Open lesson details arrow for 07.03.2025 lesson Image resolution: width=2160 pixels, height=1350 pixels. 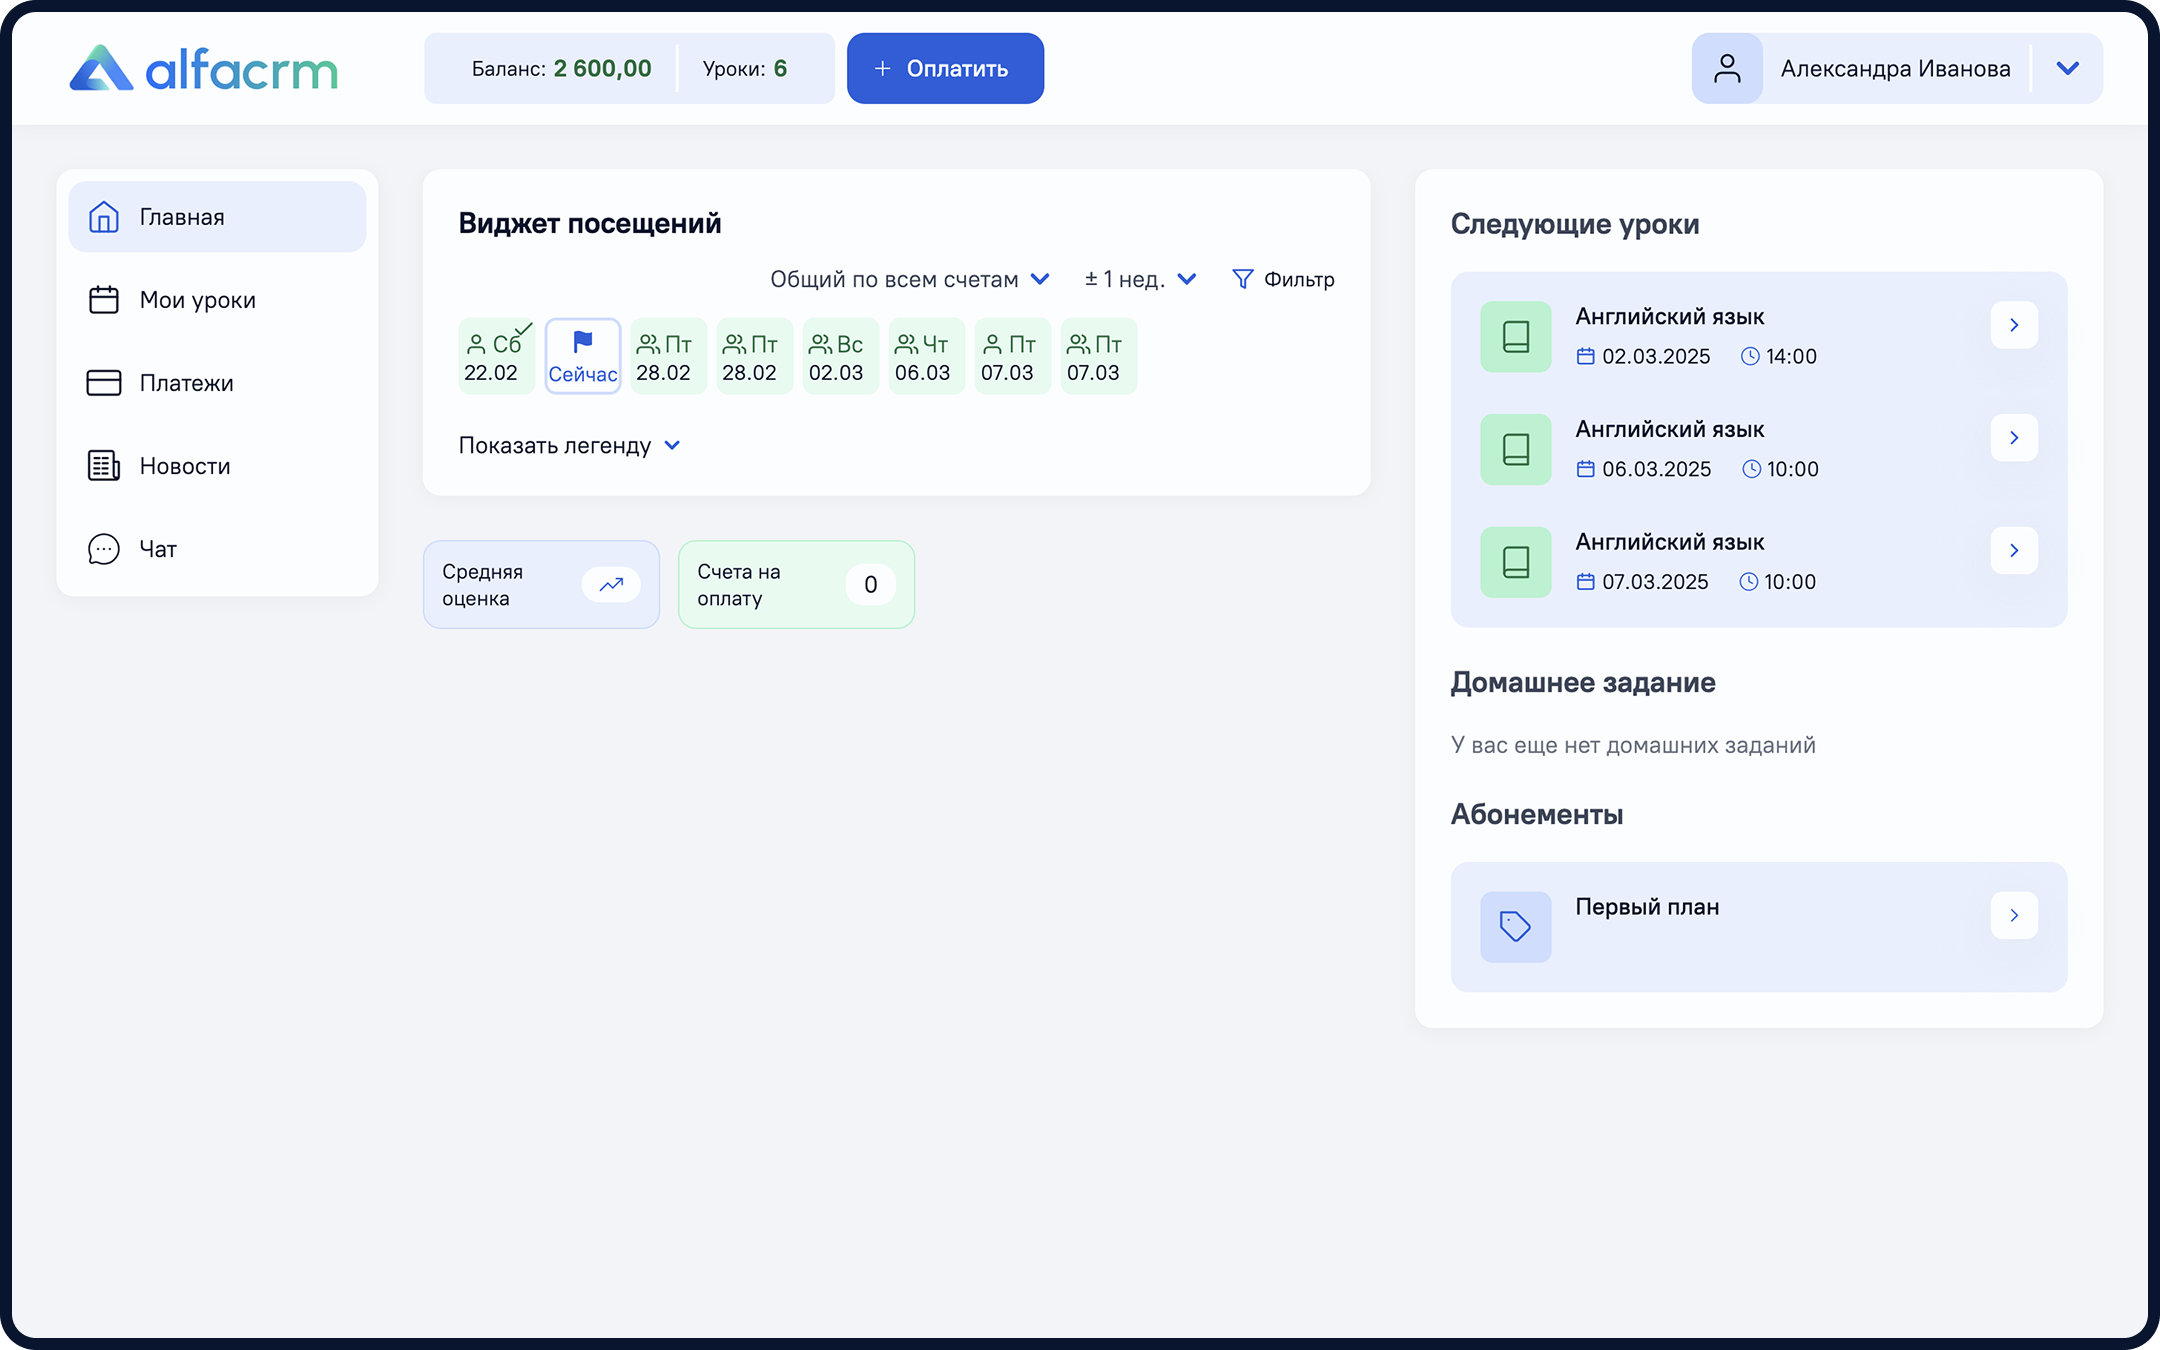(x=2014, y=551)
